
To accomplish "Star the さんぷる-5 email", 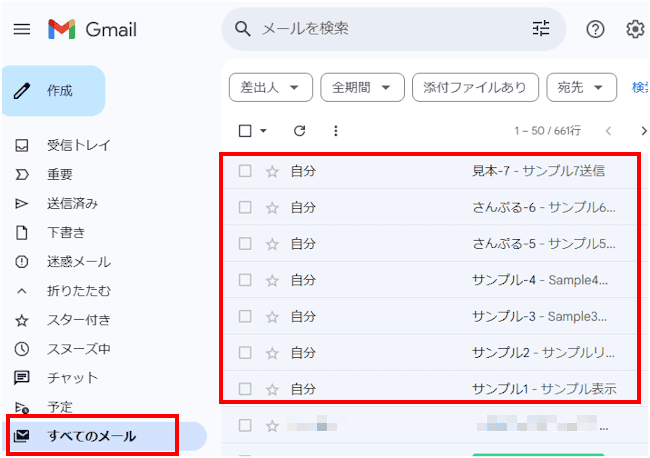I will pyautogui.click(x=272, y=244).
